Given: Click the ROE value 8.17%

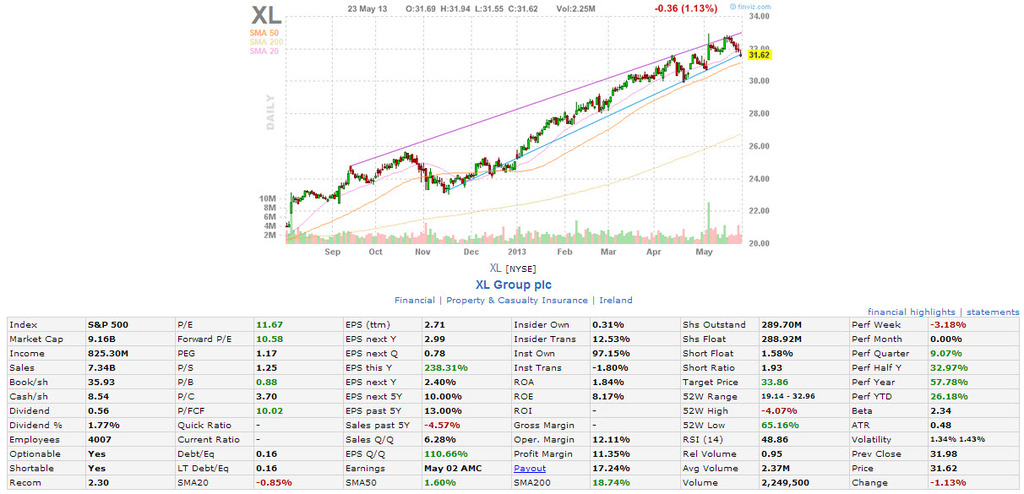Looking at the screenshot, I should (x=607, y=397).
